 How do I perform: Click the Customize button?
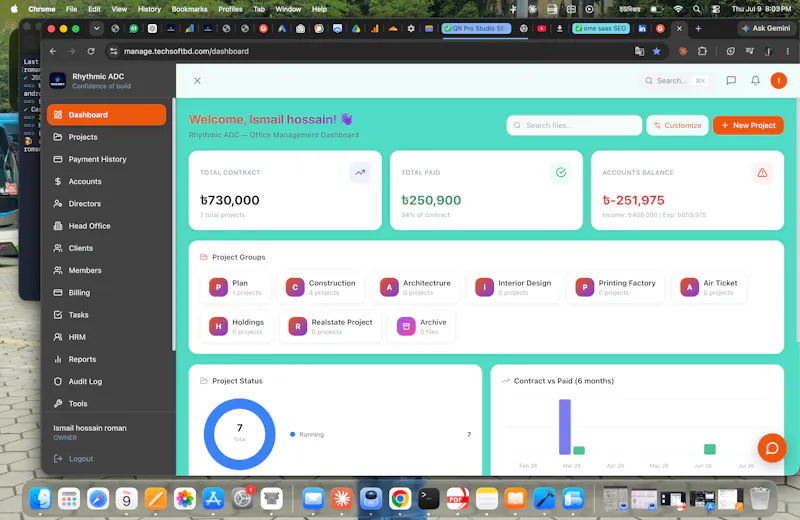677,125
